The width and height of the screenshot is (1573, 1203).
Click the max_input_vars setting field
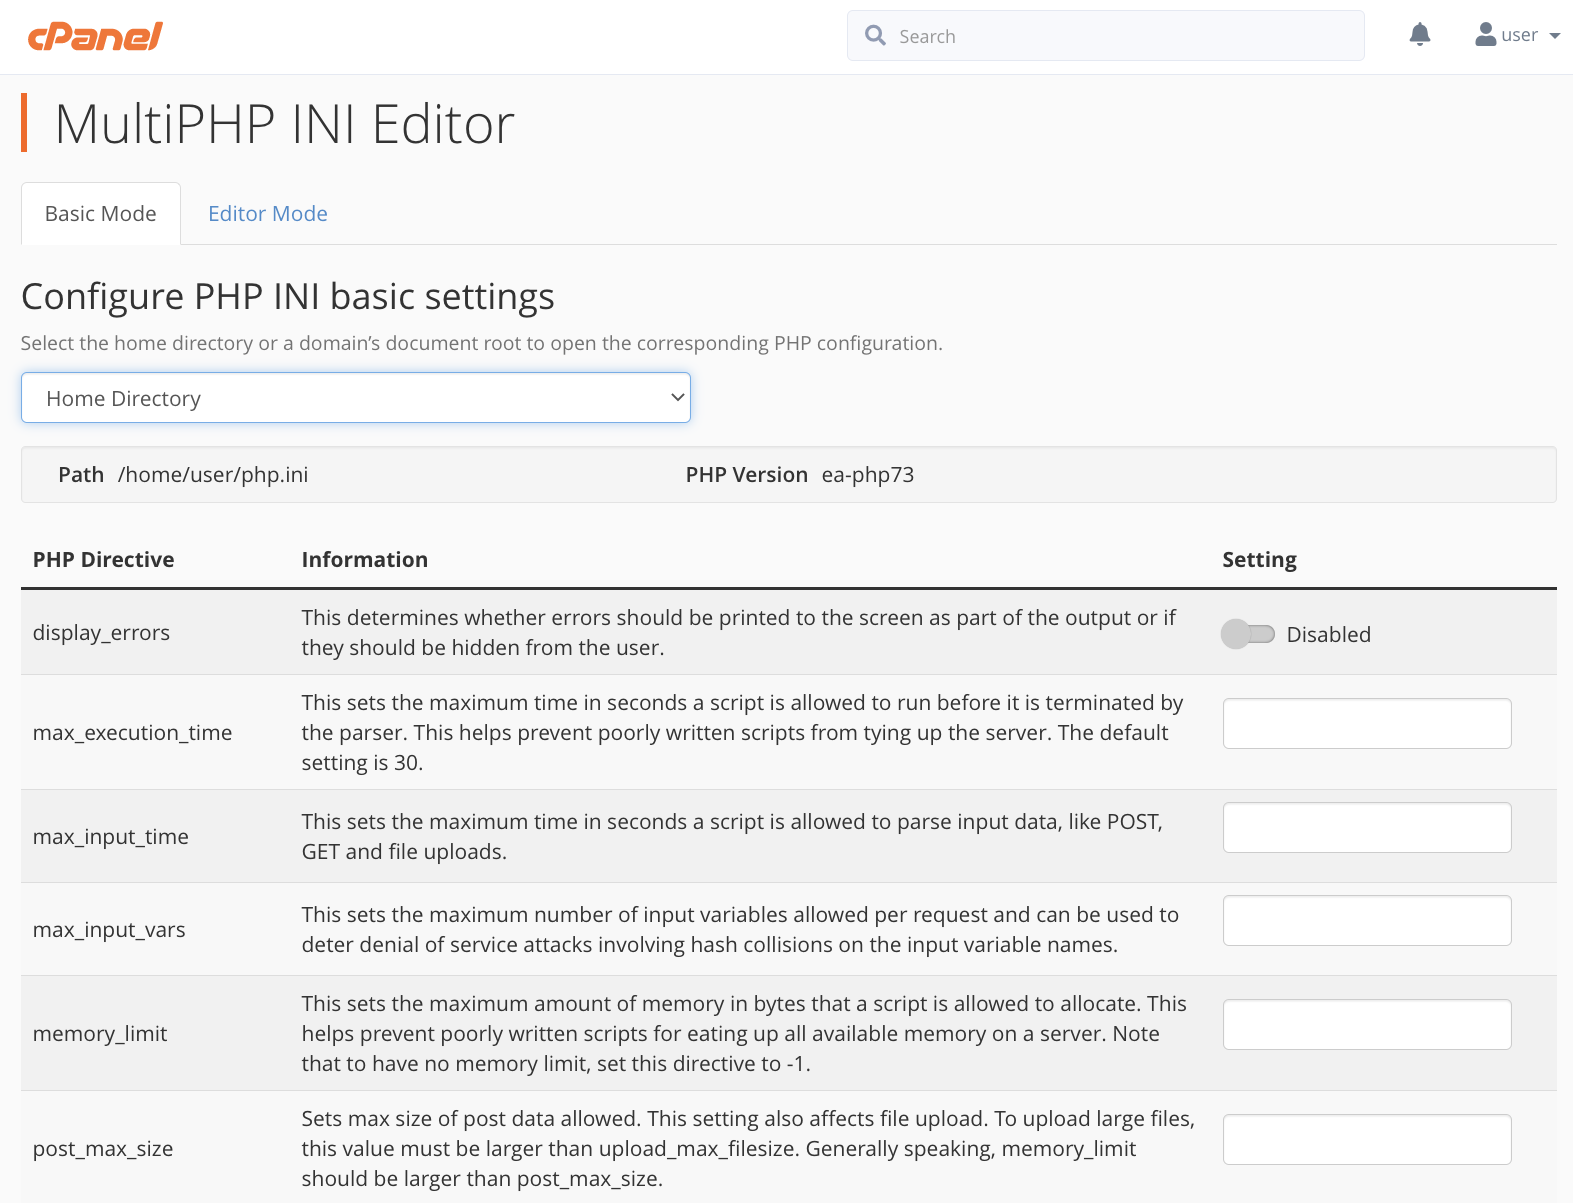[1366, 920]
